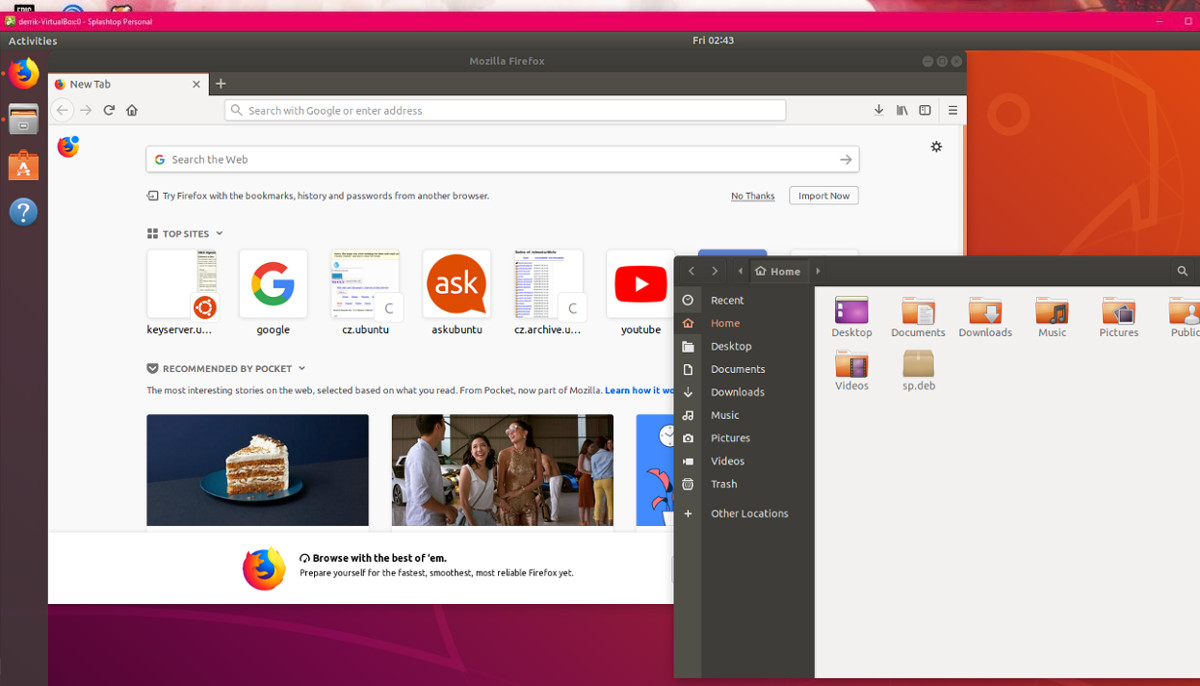Open the Help icon in the dock

[x=24, y=211]
